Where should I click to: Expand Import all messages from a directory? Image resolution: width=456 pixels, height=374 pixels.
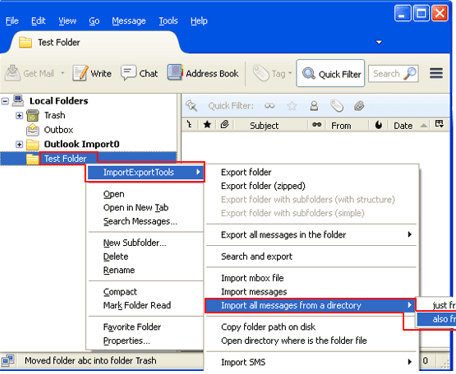[x=310, y=305]
